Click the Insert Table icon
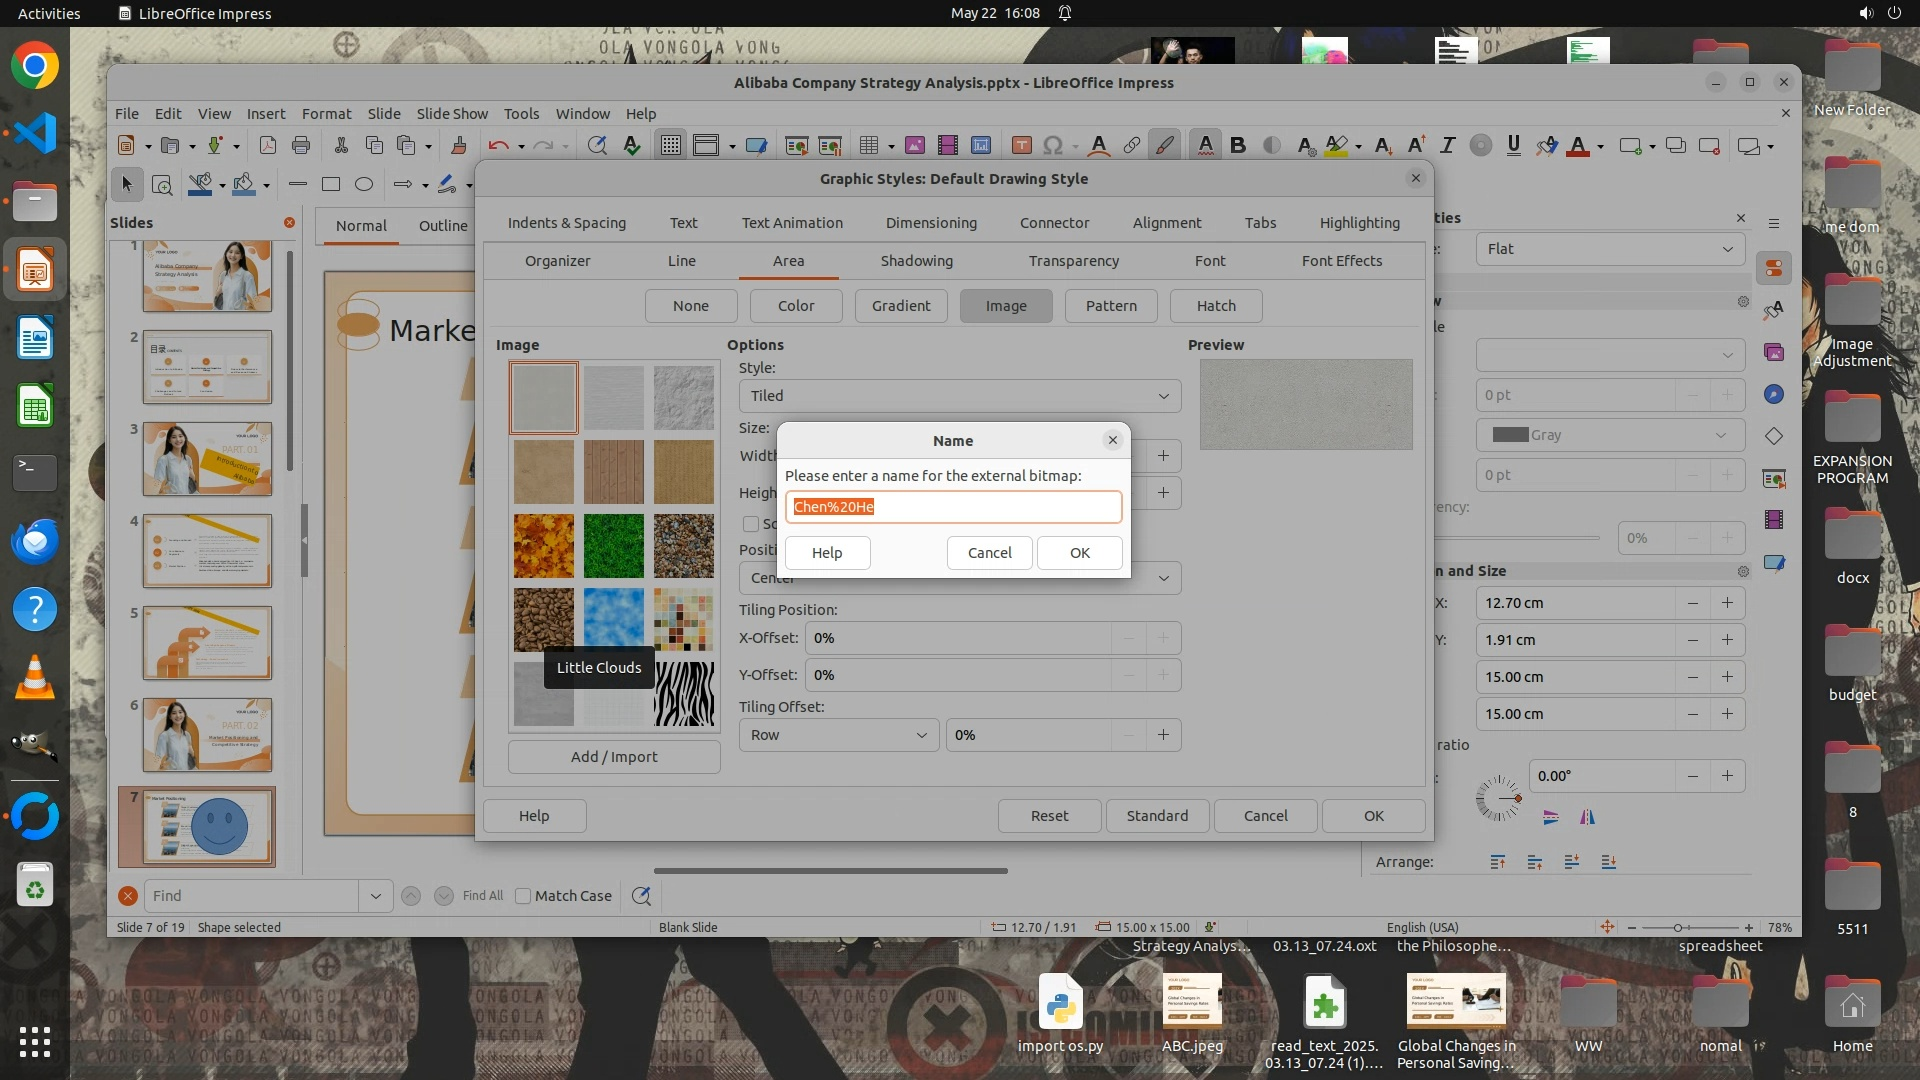Viewport: 1920px width, 1080px height. click(x=869, y=146)
